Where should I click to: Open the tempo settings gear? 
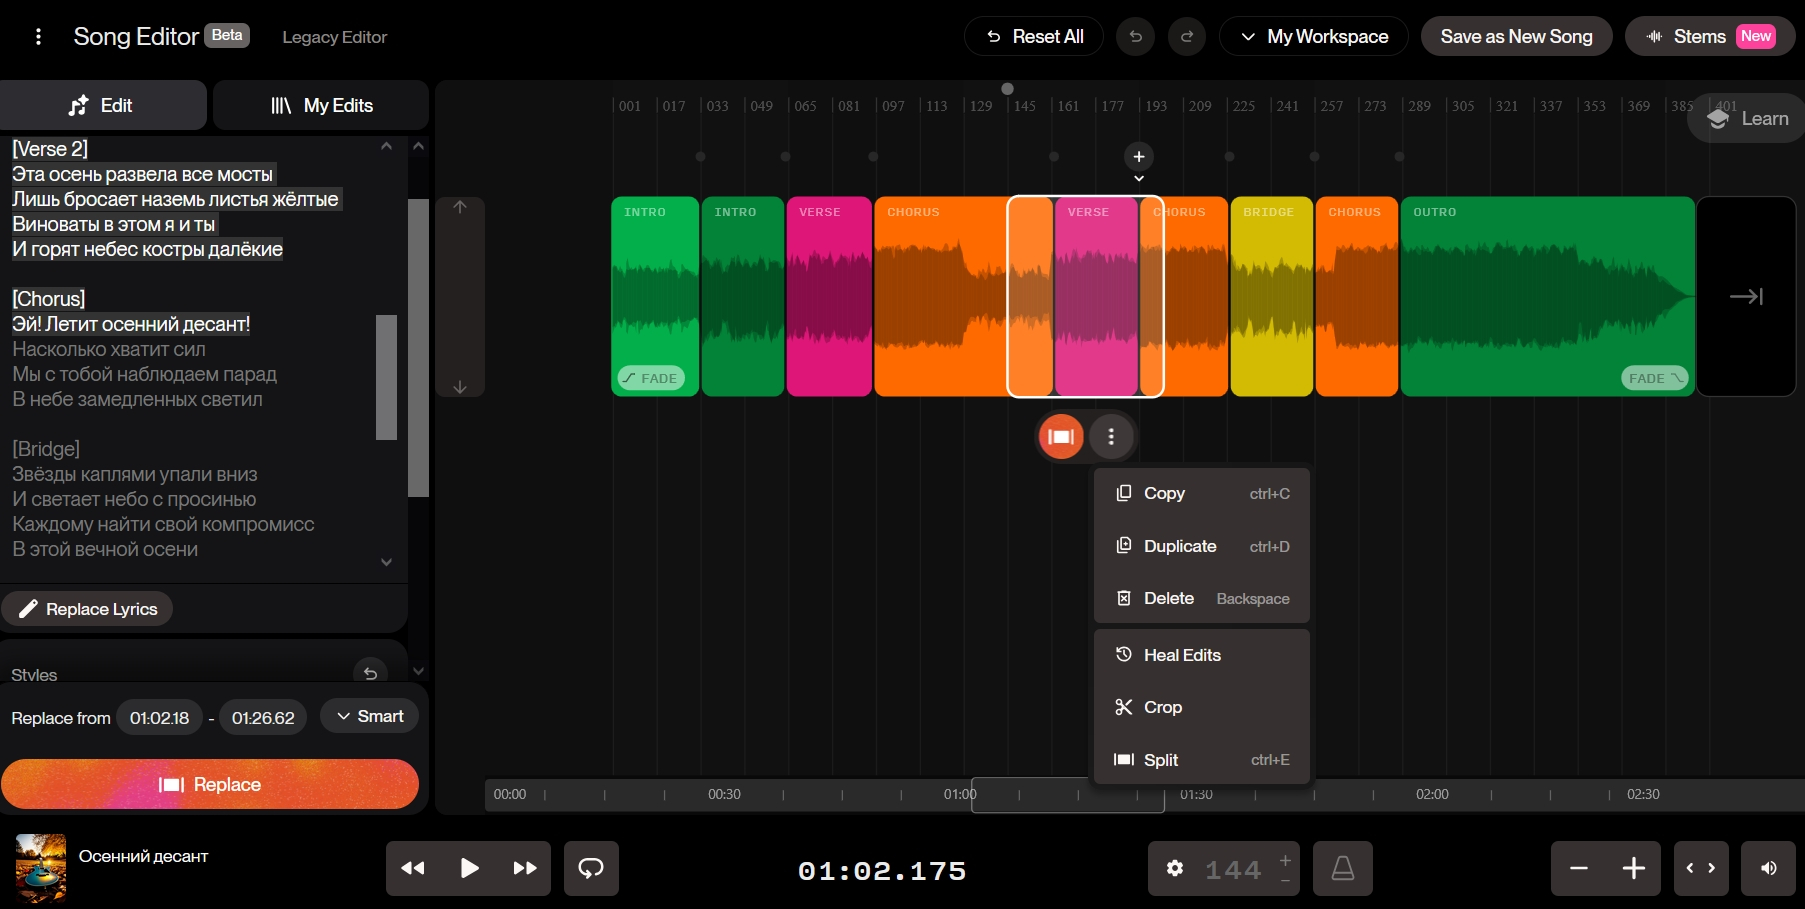(x=1175, y=868)
